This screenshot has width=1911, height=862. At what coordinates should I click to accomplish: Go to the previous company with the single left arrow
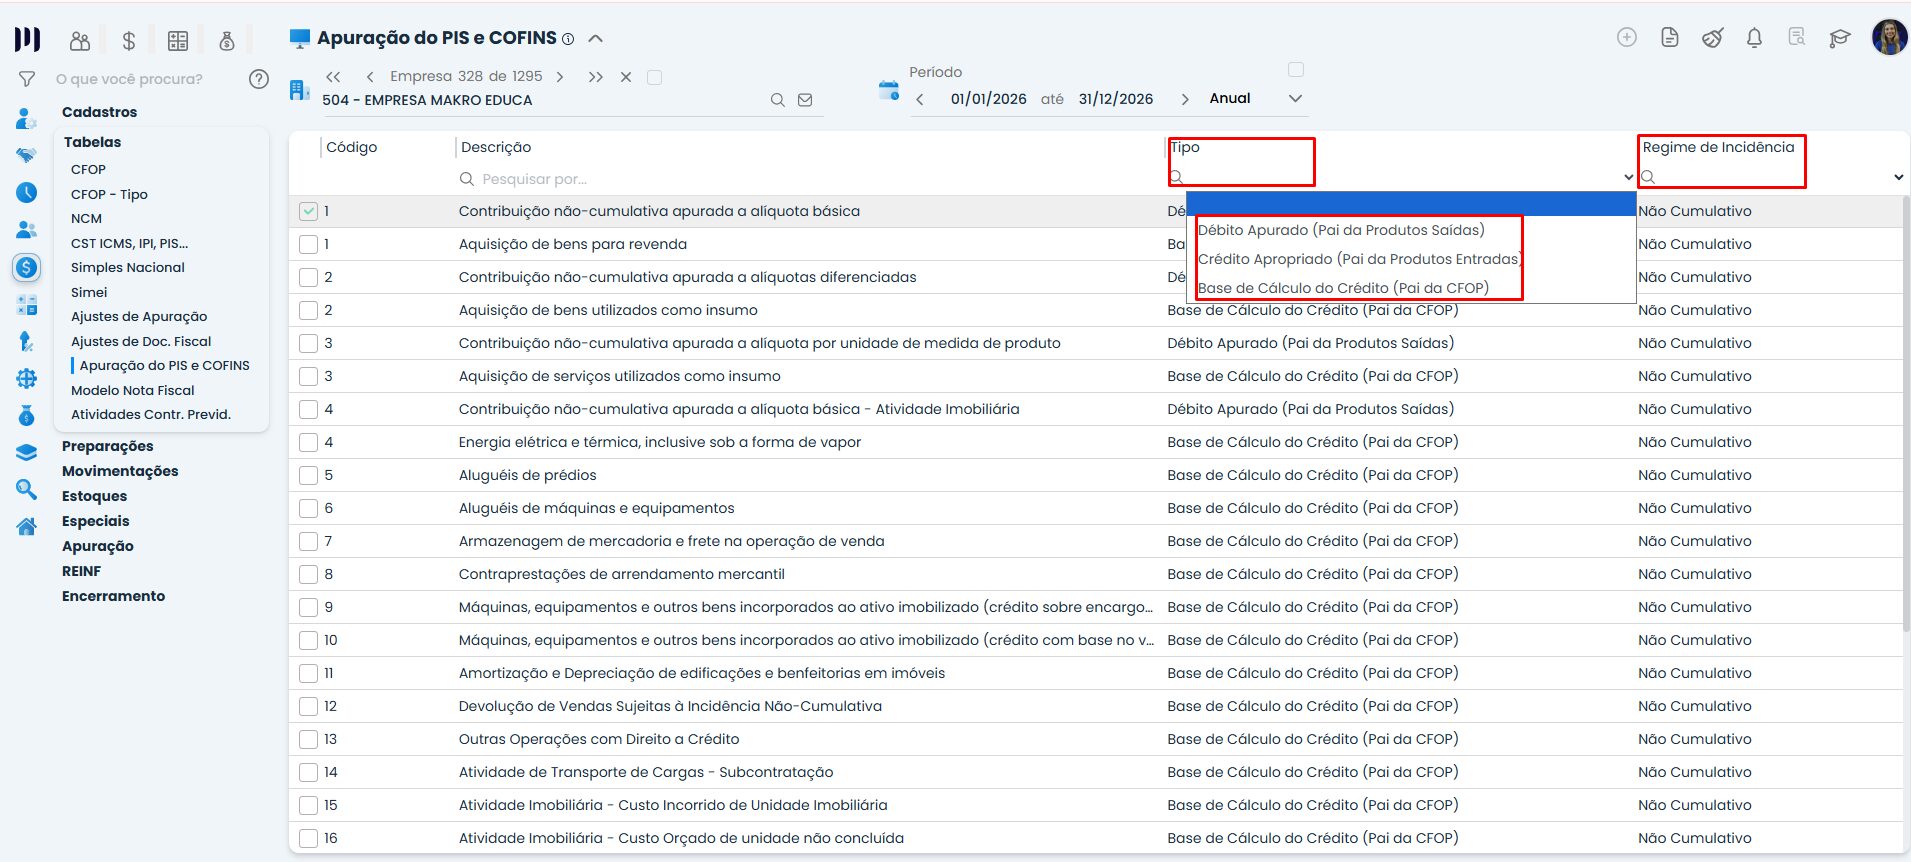click(370, 76)
